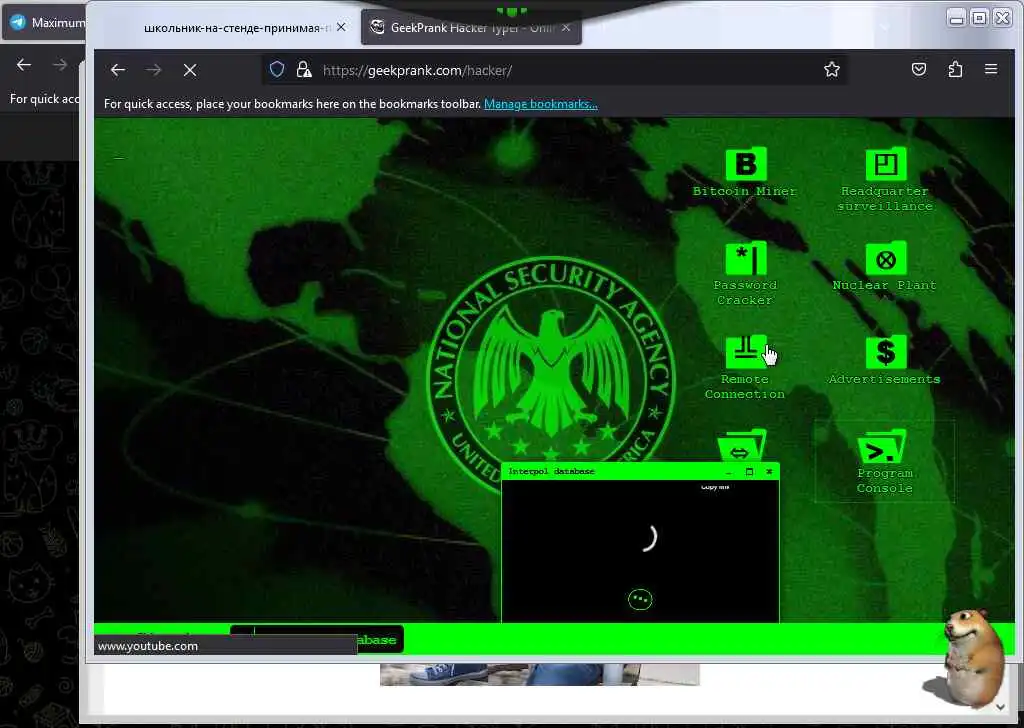The image size is (1024, 728).
Task: Switch to the школьник-на-стенде tab
Action: 238,27
